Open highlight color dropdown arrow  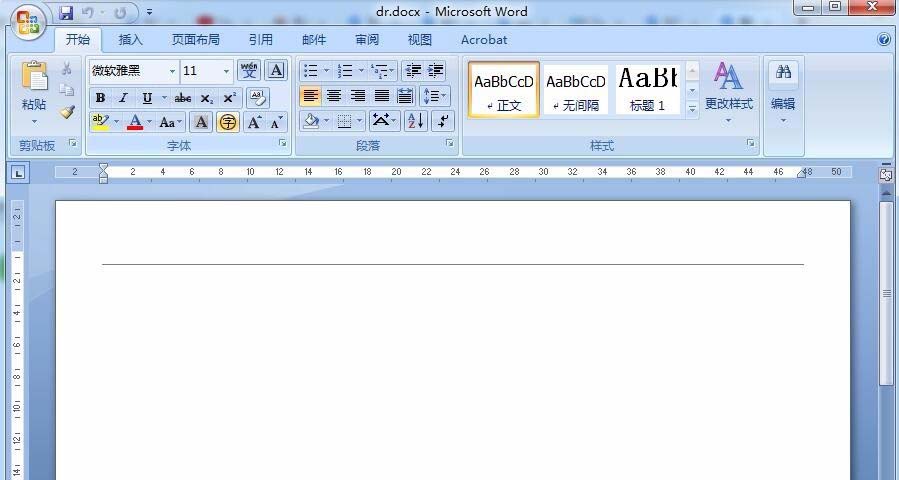click(117, 122)
